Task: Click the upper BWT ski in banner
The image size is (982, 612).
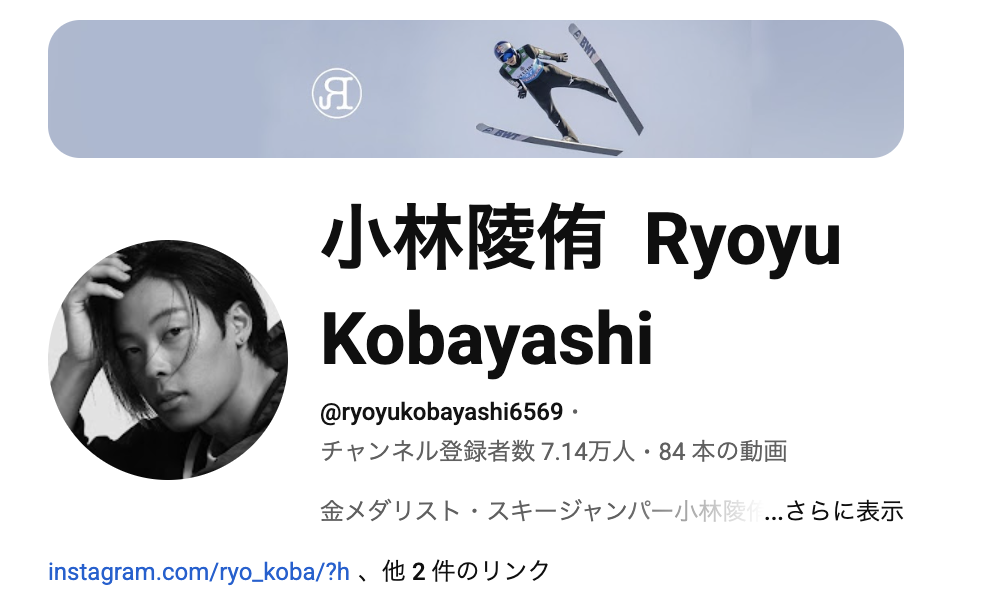Action: pos(606,79)
